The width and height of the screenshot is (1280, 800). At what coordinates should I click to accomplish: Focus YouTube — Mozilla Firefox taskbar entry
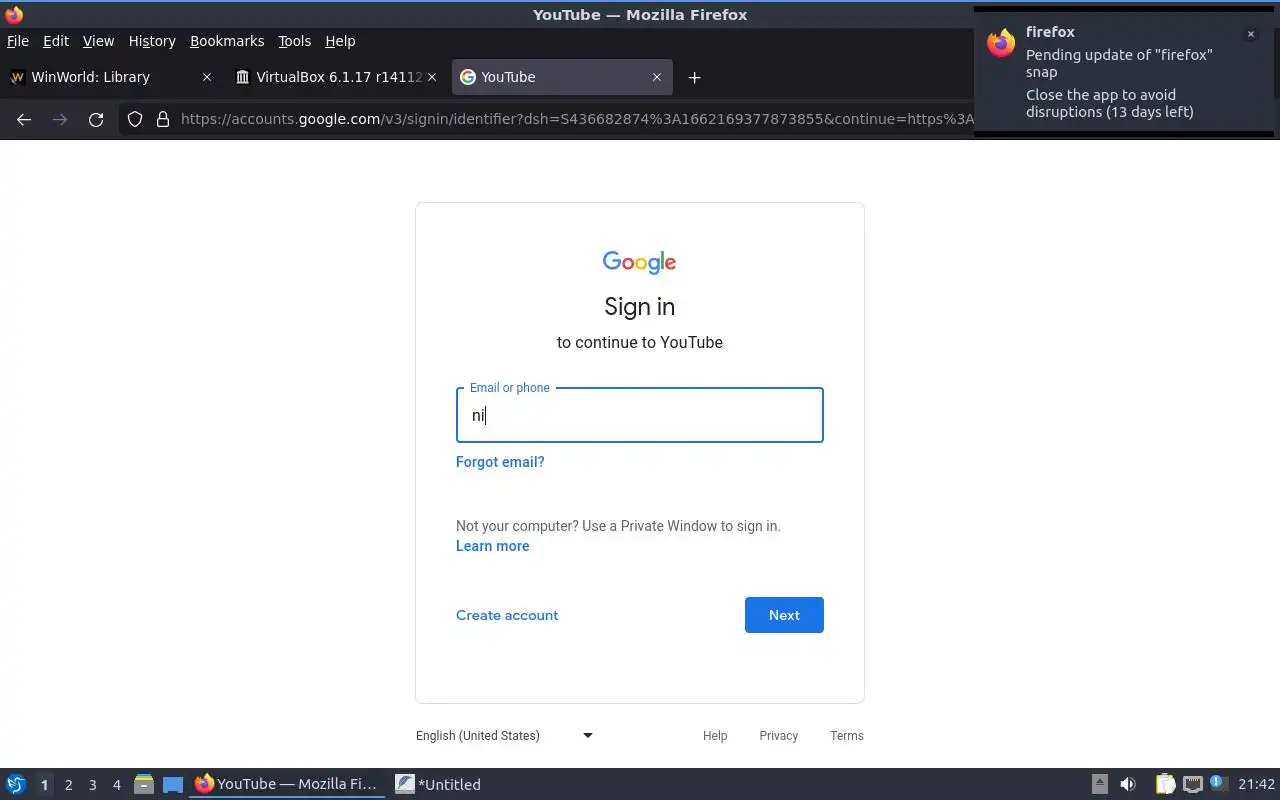click(287, 784)
